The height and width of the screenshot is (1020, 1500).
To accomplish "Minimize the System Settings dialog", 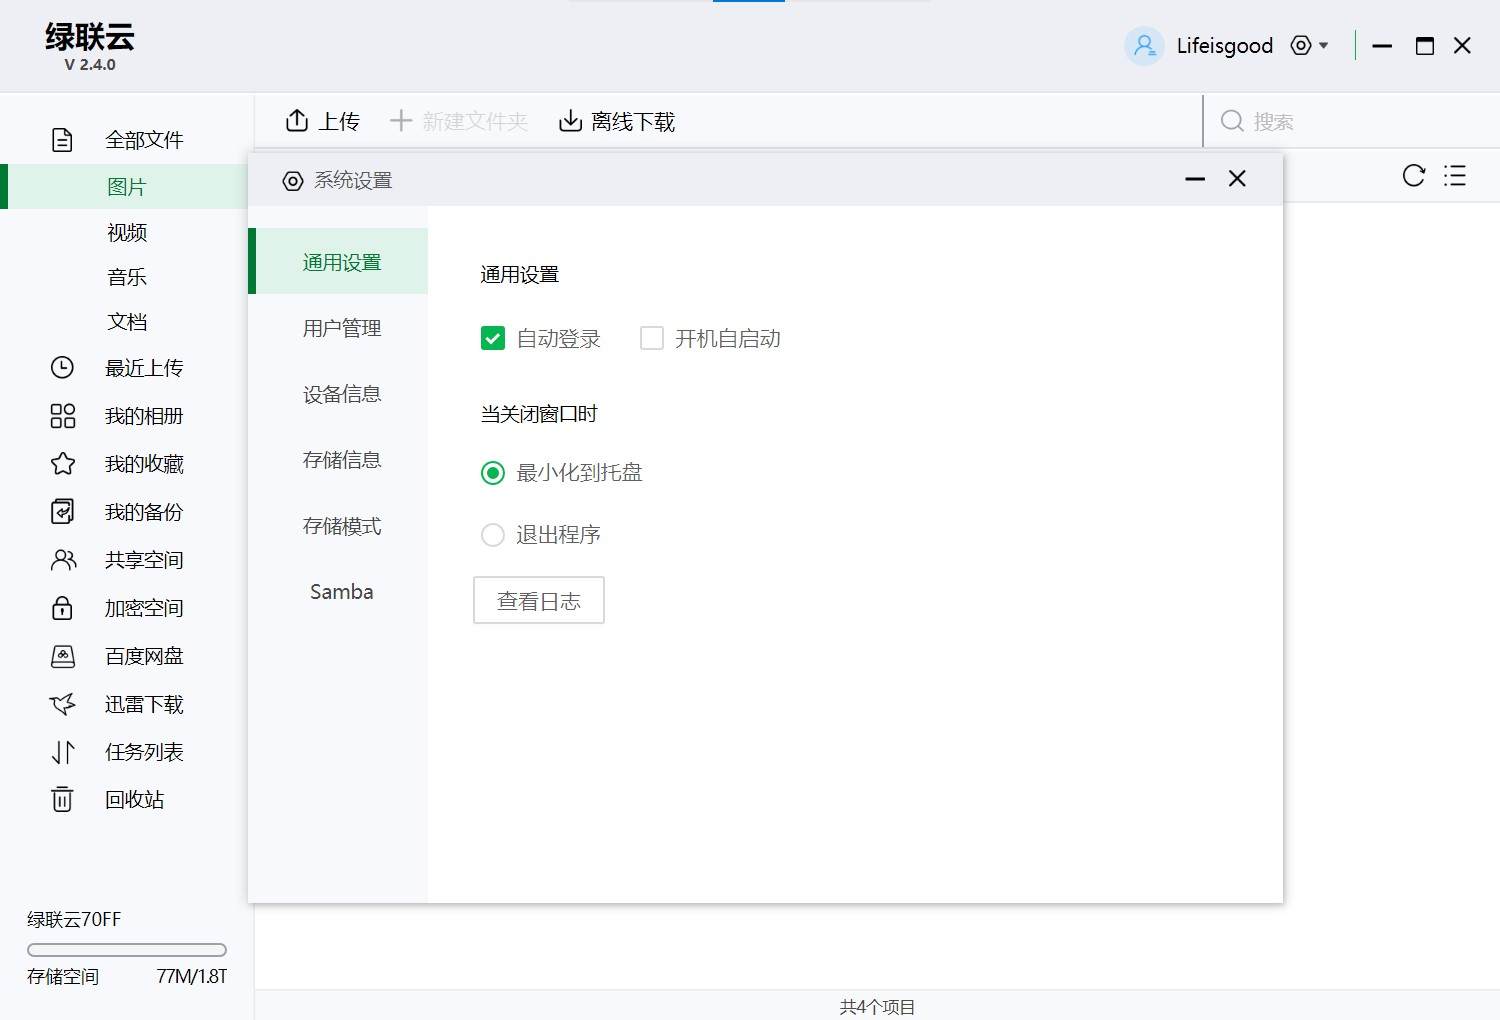I will (1195, 179).
